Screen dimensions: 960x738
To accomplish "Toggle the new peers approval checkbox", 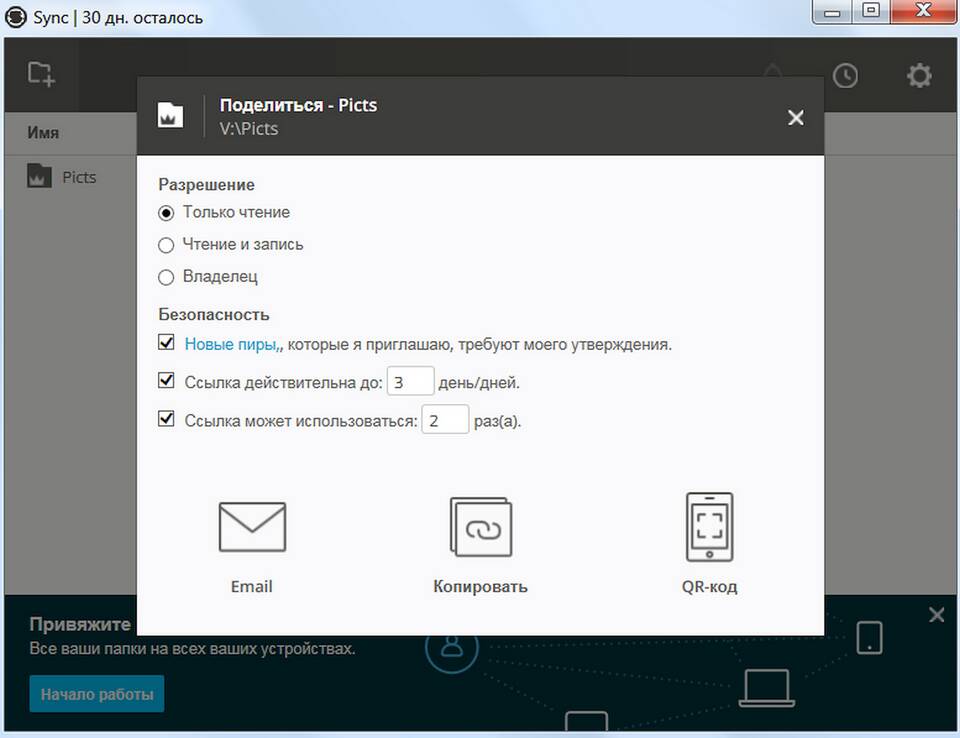I will [166, 342].
